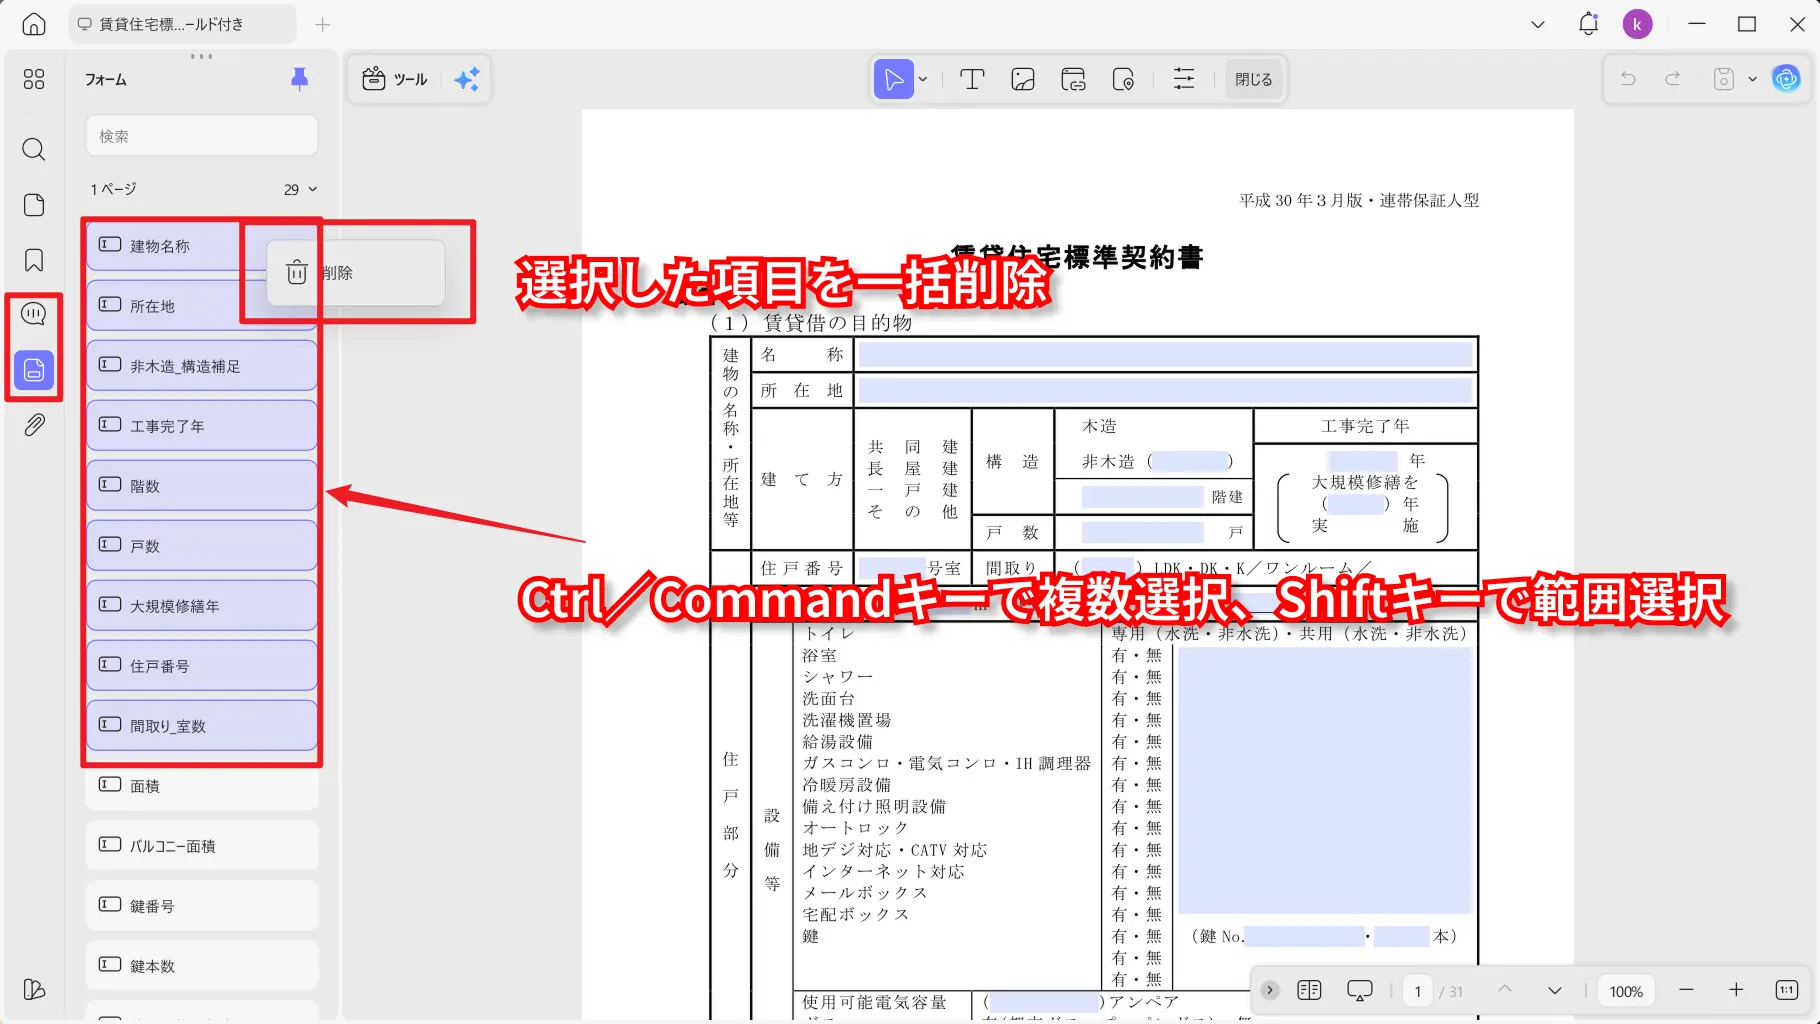Click the bottom-left sidebar layers icon
Viewport: 1820px width, 1024px height.
34,989
